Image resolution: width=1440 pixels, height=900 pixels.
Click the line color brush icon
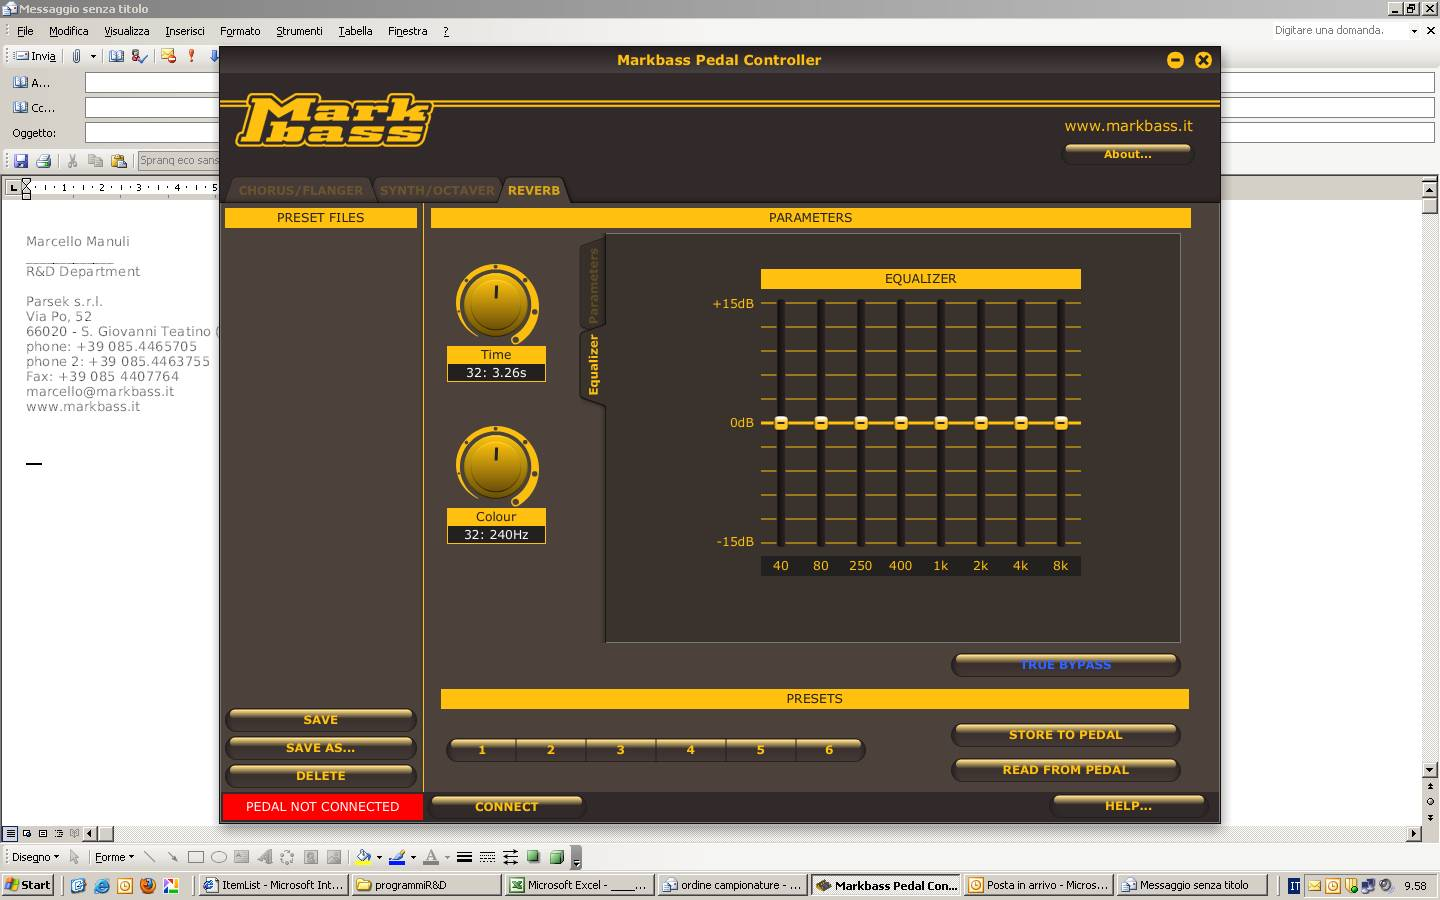click(x=397, y=857)
